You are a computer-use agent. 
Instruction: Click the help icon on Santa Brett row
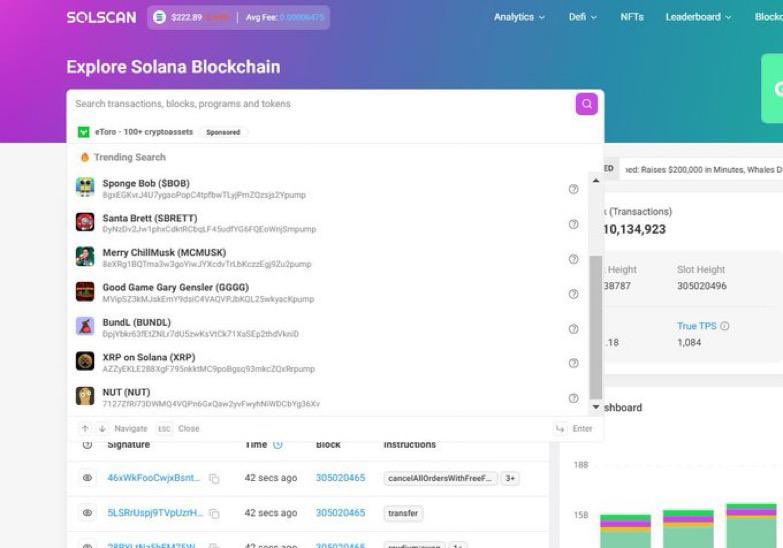point(573,224)
